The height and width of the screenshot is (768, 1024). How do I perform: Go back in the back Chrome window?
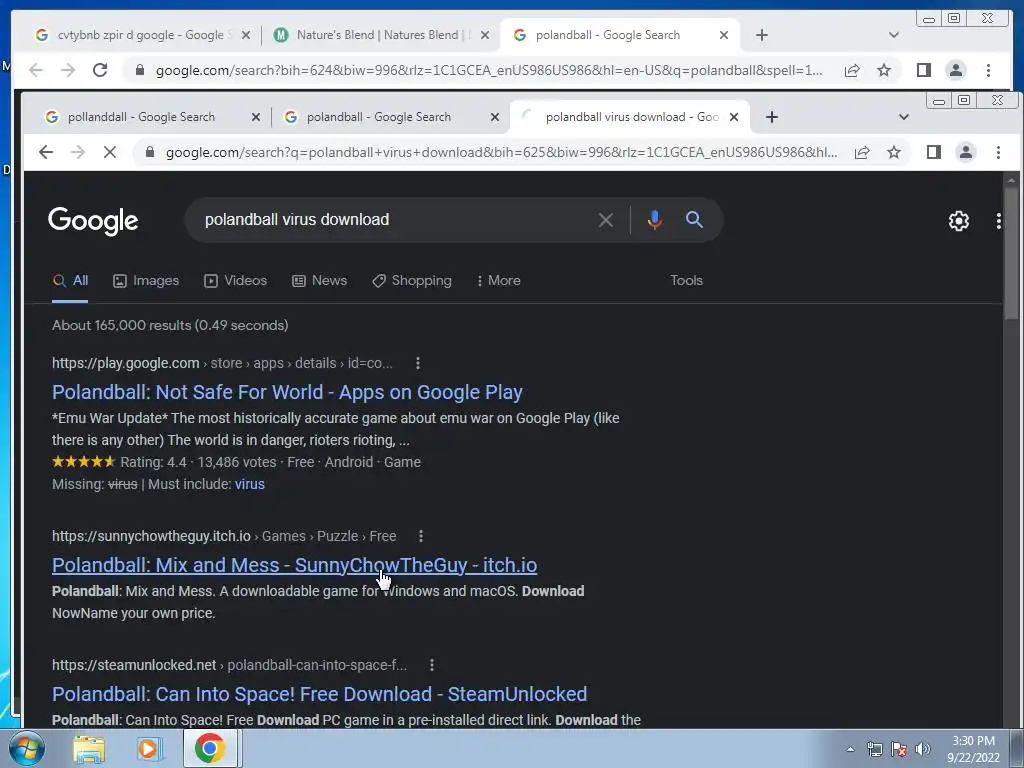click(36, 70)
